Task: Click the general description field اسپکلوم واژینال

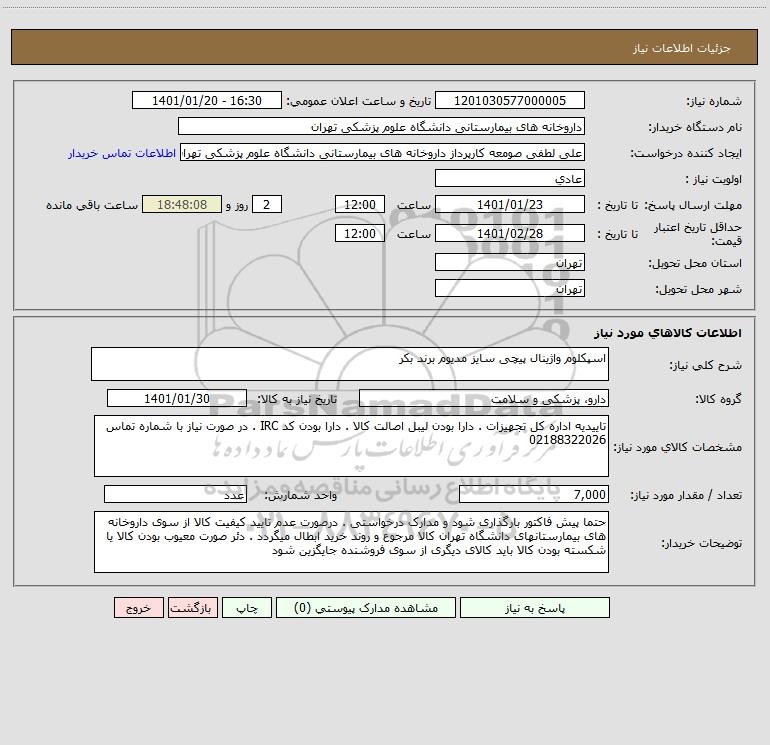Action: pyautogui.click(x=350, y=364)
